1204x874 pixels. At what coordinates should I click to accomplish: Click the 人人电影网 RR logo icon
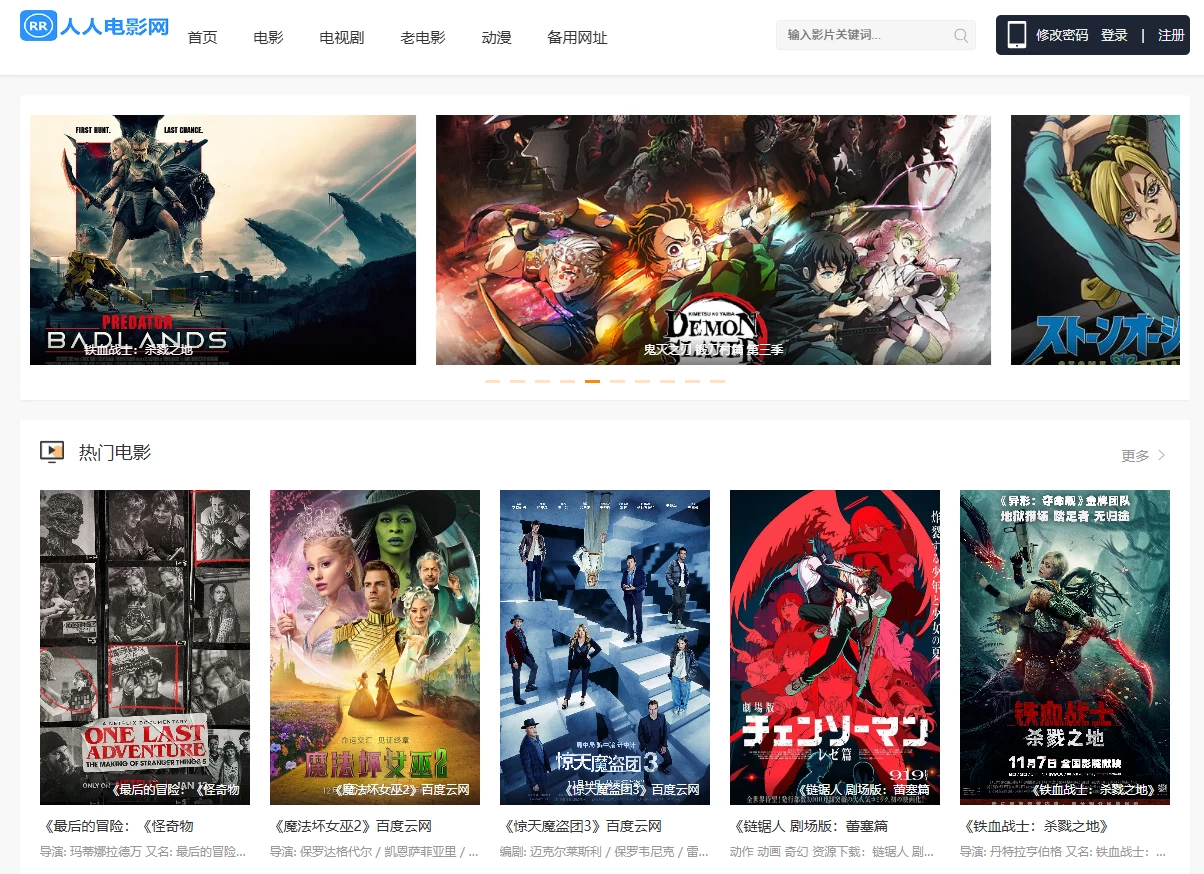pos(39,26)
